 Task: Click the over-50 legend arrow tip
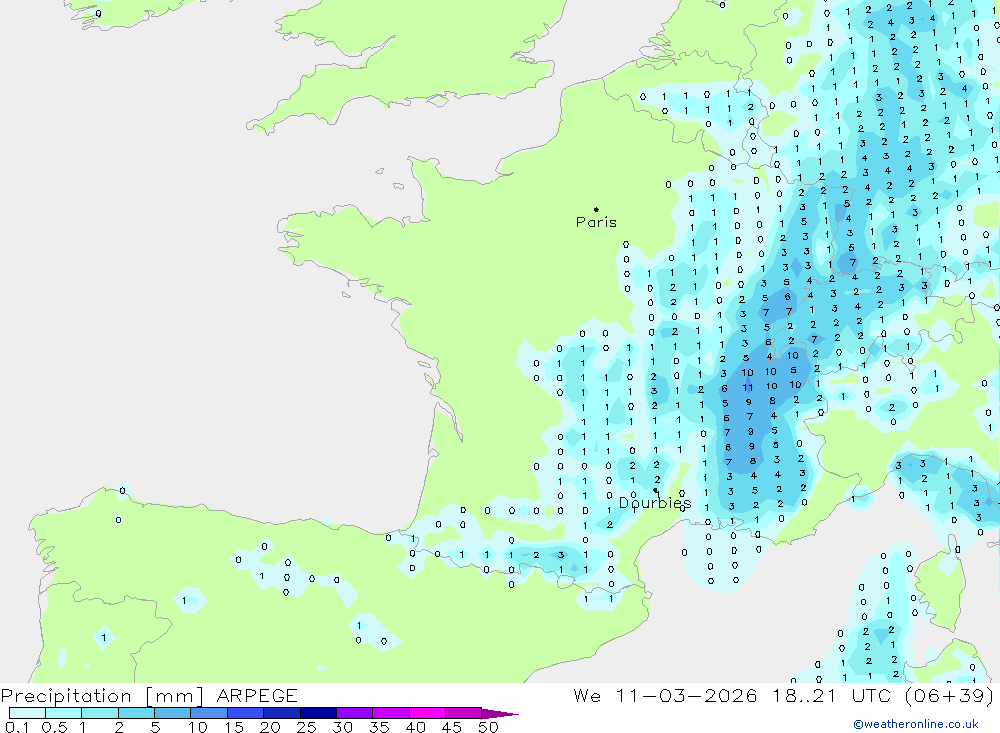(x=501, y=714)
